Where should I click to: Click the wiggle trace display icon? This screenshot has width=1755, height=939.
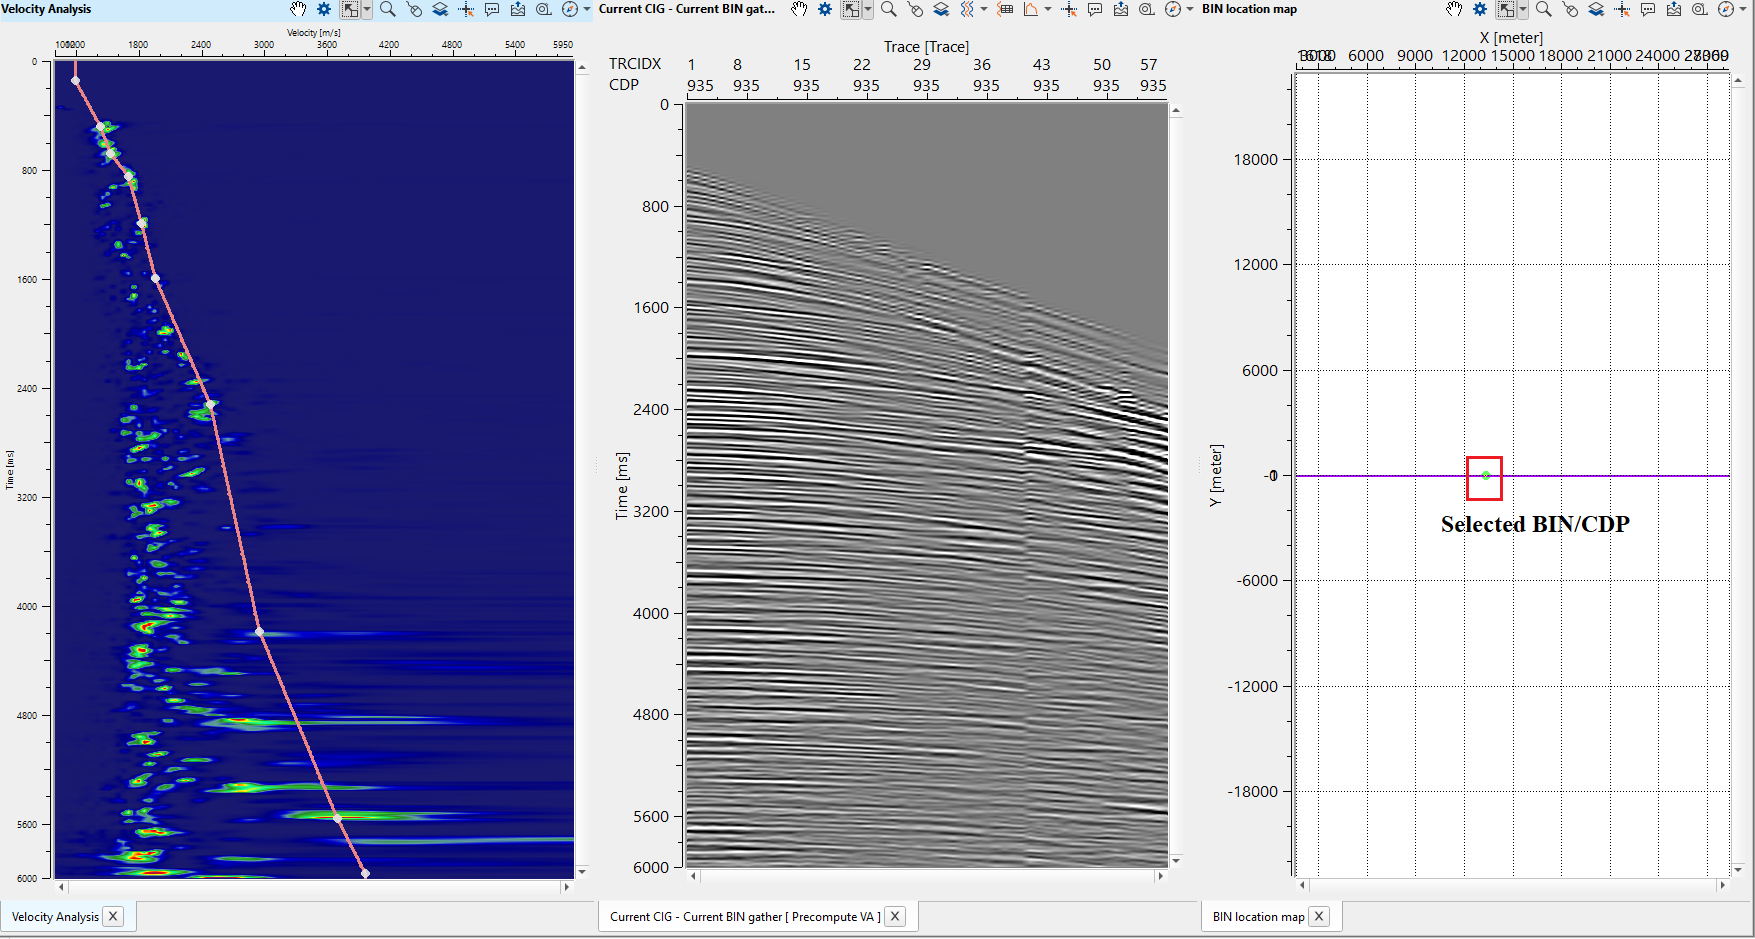tap(967, 9)
